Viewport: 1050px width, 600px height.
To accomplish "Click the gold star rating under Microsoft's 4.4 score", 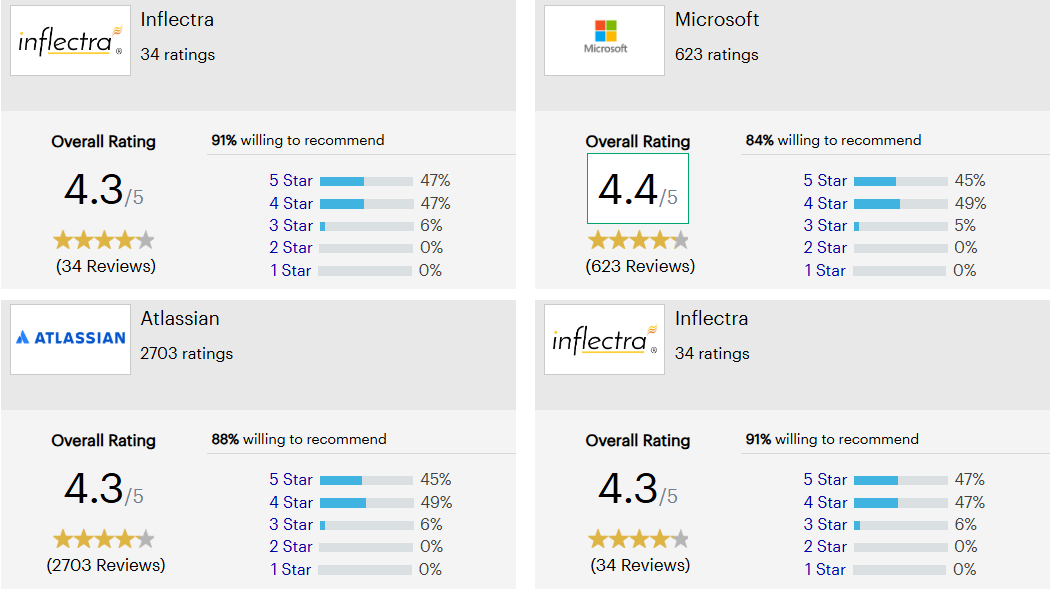I will tap(637, 240).
